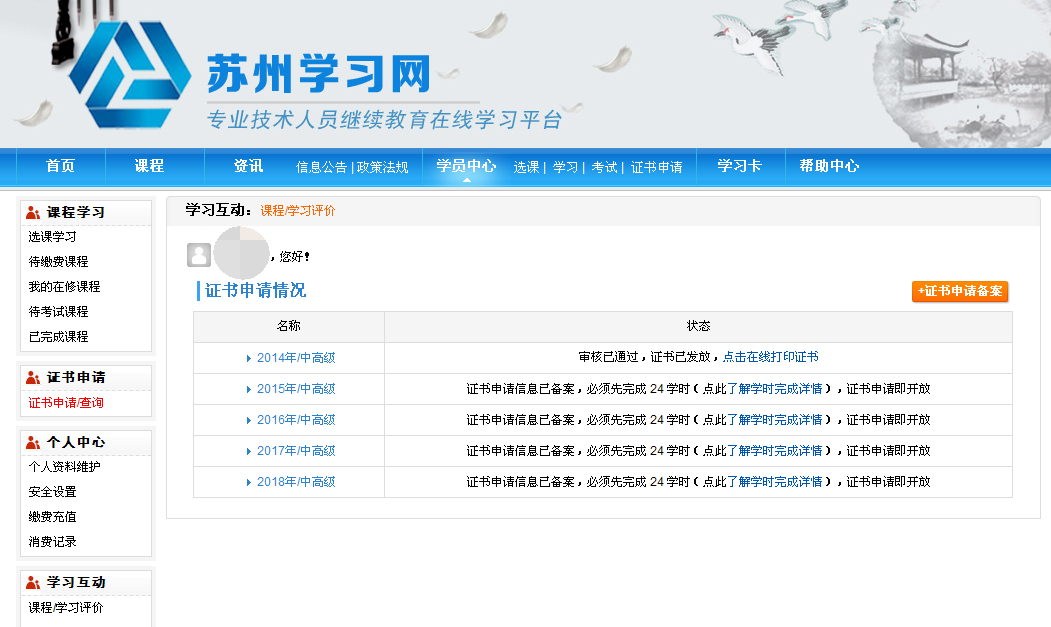Viewport: 1051px width, 627px height.
Task: Expand the 2014年/中高级 row arrow
Action: tap(249, 358)
